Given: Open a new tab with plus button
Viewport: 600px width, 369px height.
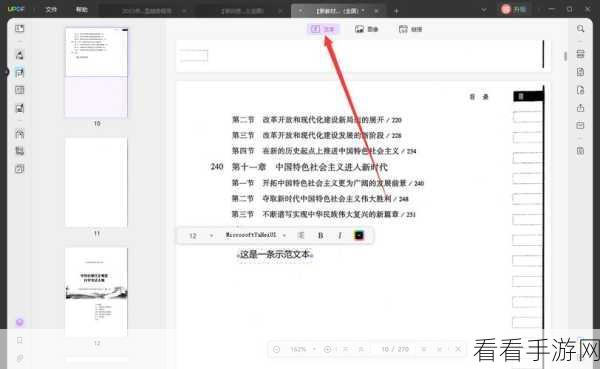Looking at the screenshot, I should [x=396, y=11].
